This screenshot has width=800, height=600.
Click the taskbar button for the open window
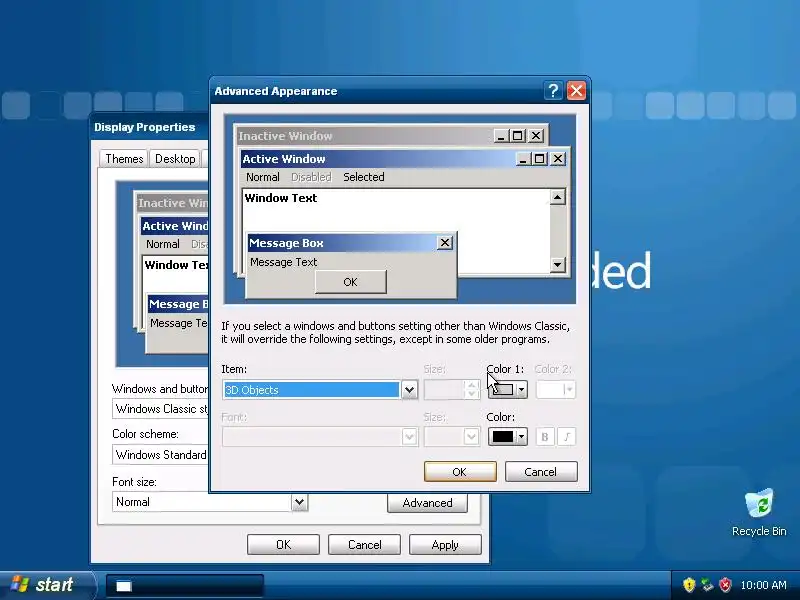[185, 586]
